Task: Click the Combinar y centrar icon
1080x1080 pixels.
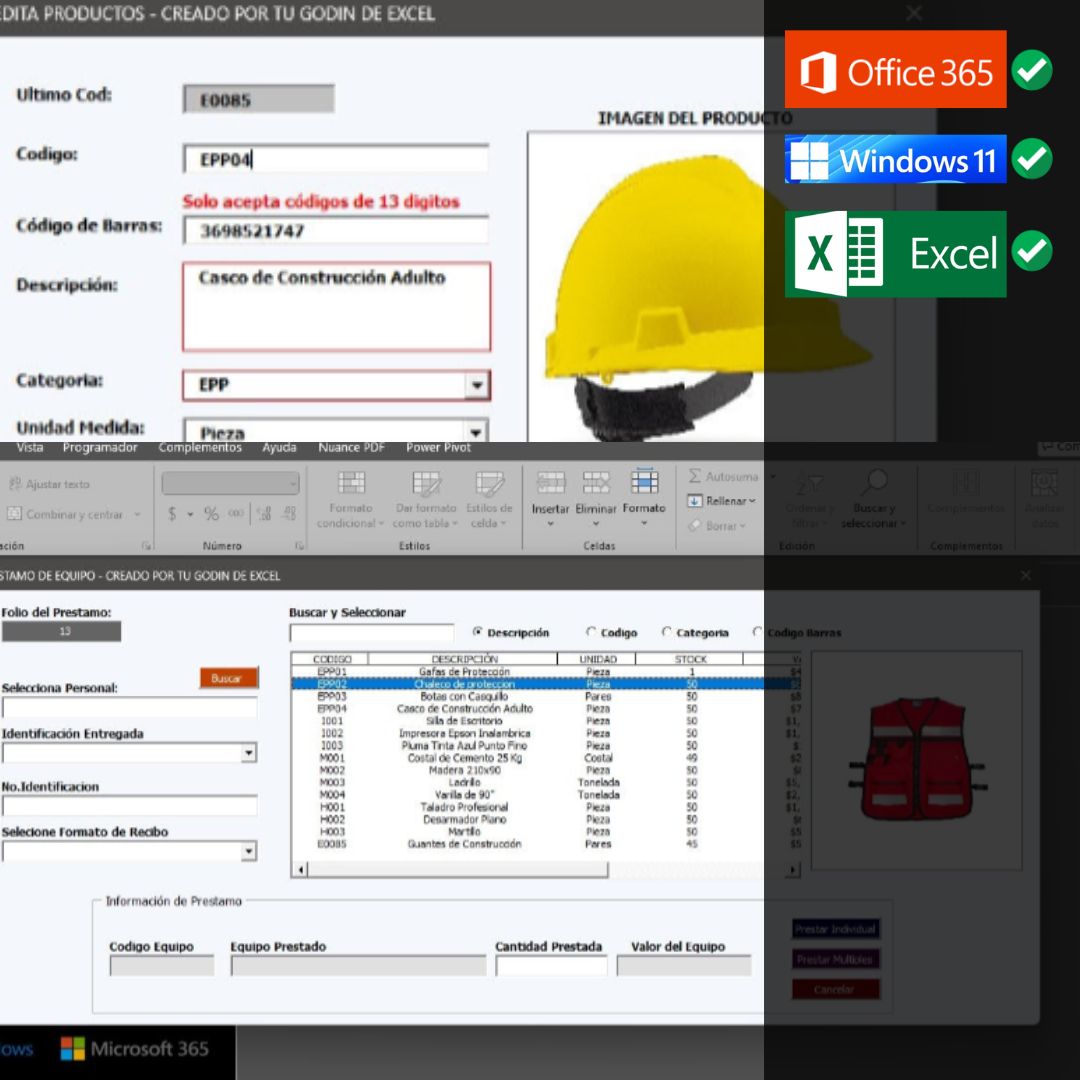Action: (x=14, y=514)
